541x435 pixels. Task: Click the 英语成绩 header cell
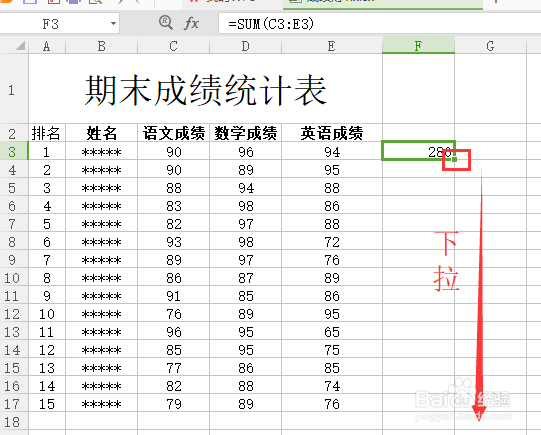pos(332,134)
